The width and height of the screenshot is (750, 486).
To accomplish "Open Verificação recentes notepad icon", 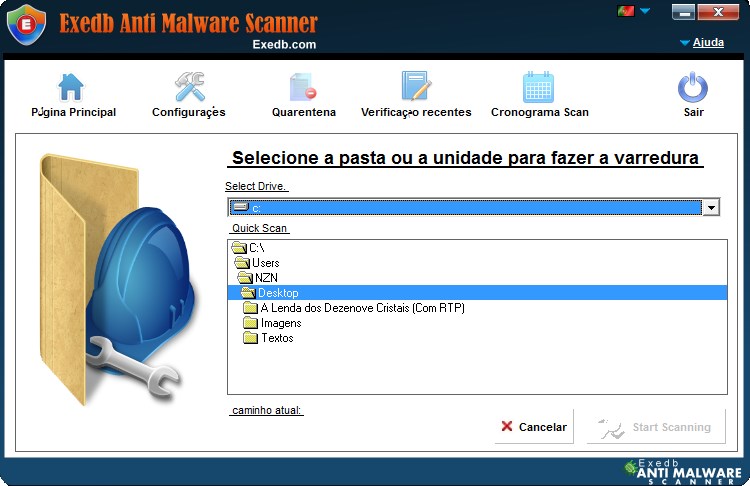I will click(x=416, y=86).
